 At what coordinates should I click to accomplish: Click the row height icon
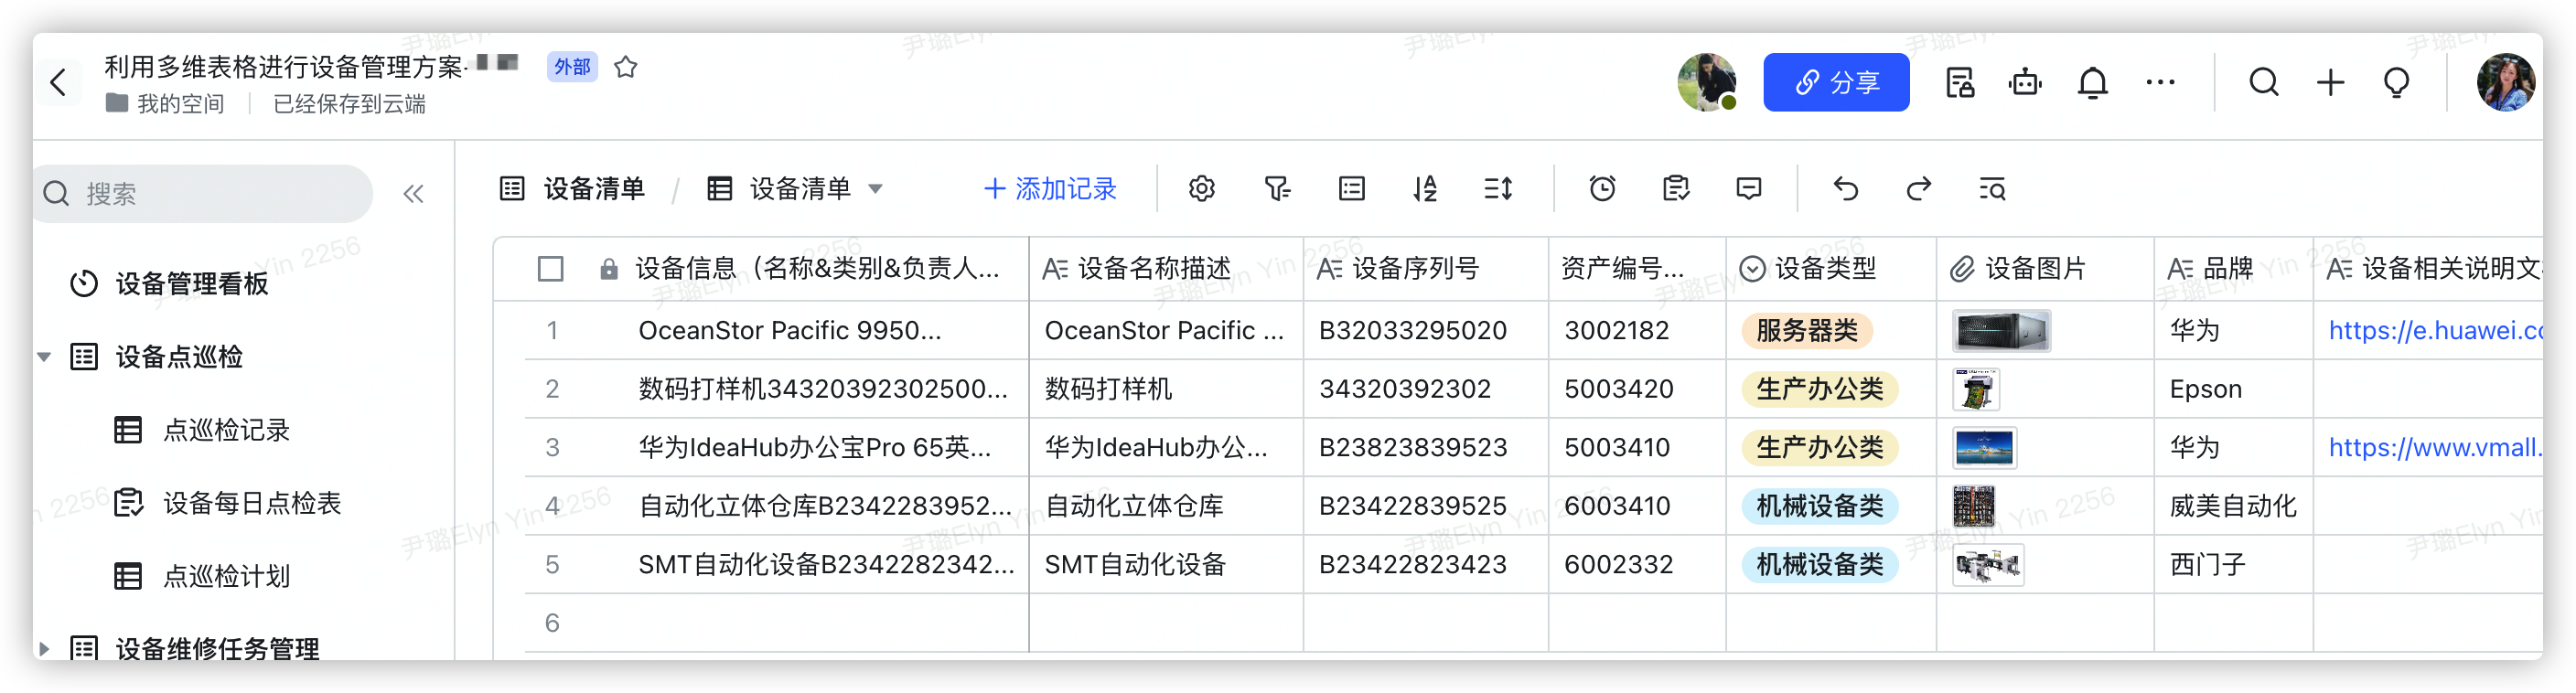pos(1498,188)
